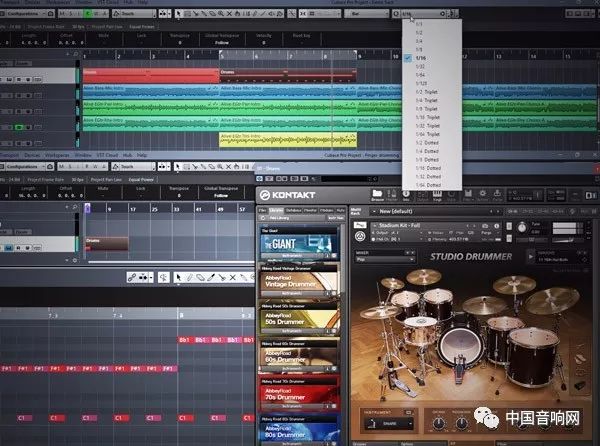The width and height of the screenshot is (600, 446).
Task: Select Drums part in lower project window
Action: 107,244
